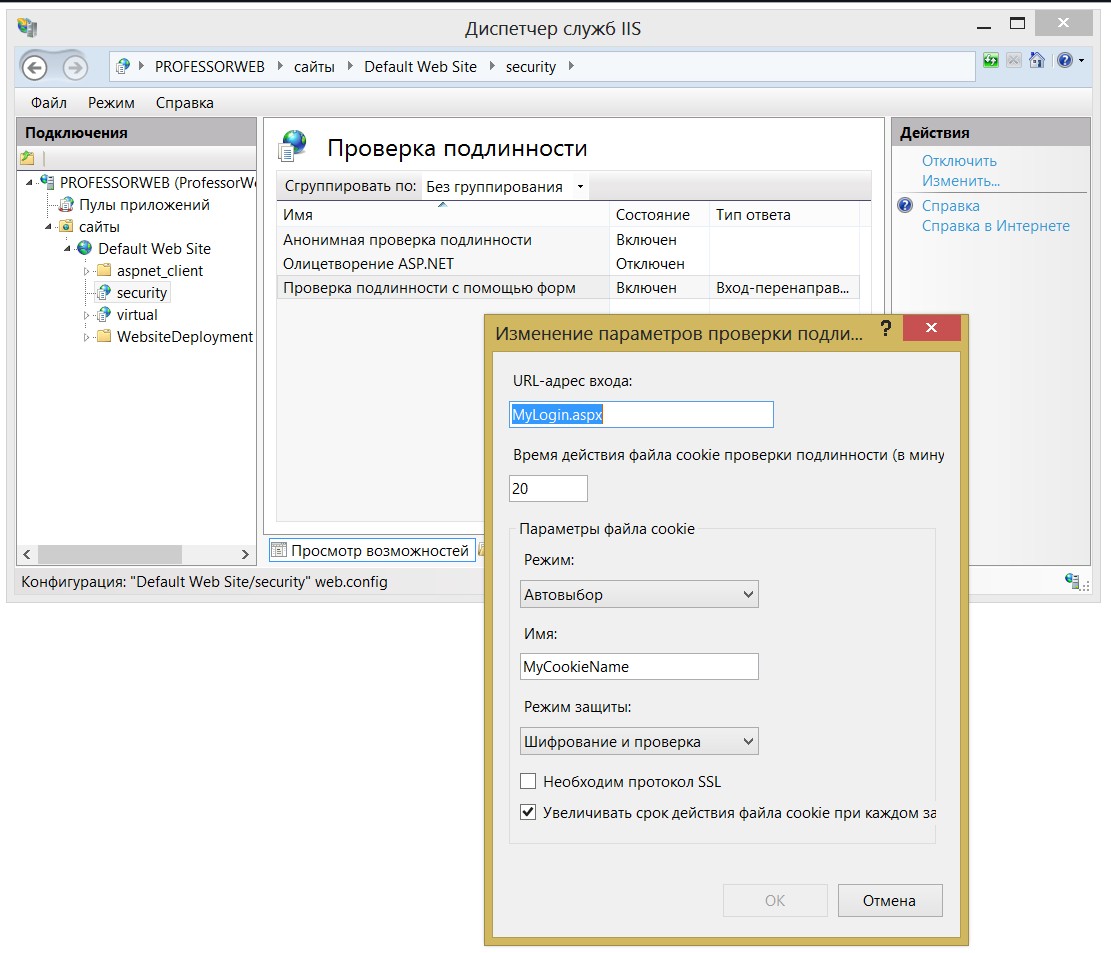Click the URL-адрес входа field
The height and width of the screenshot is (953, 1111).
point(641,415)
